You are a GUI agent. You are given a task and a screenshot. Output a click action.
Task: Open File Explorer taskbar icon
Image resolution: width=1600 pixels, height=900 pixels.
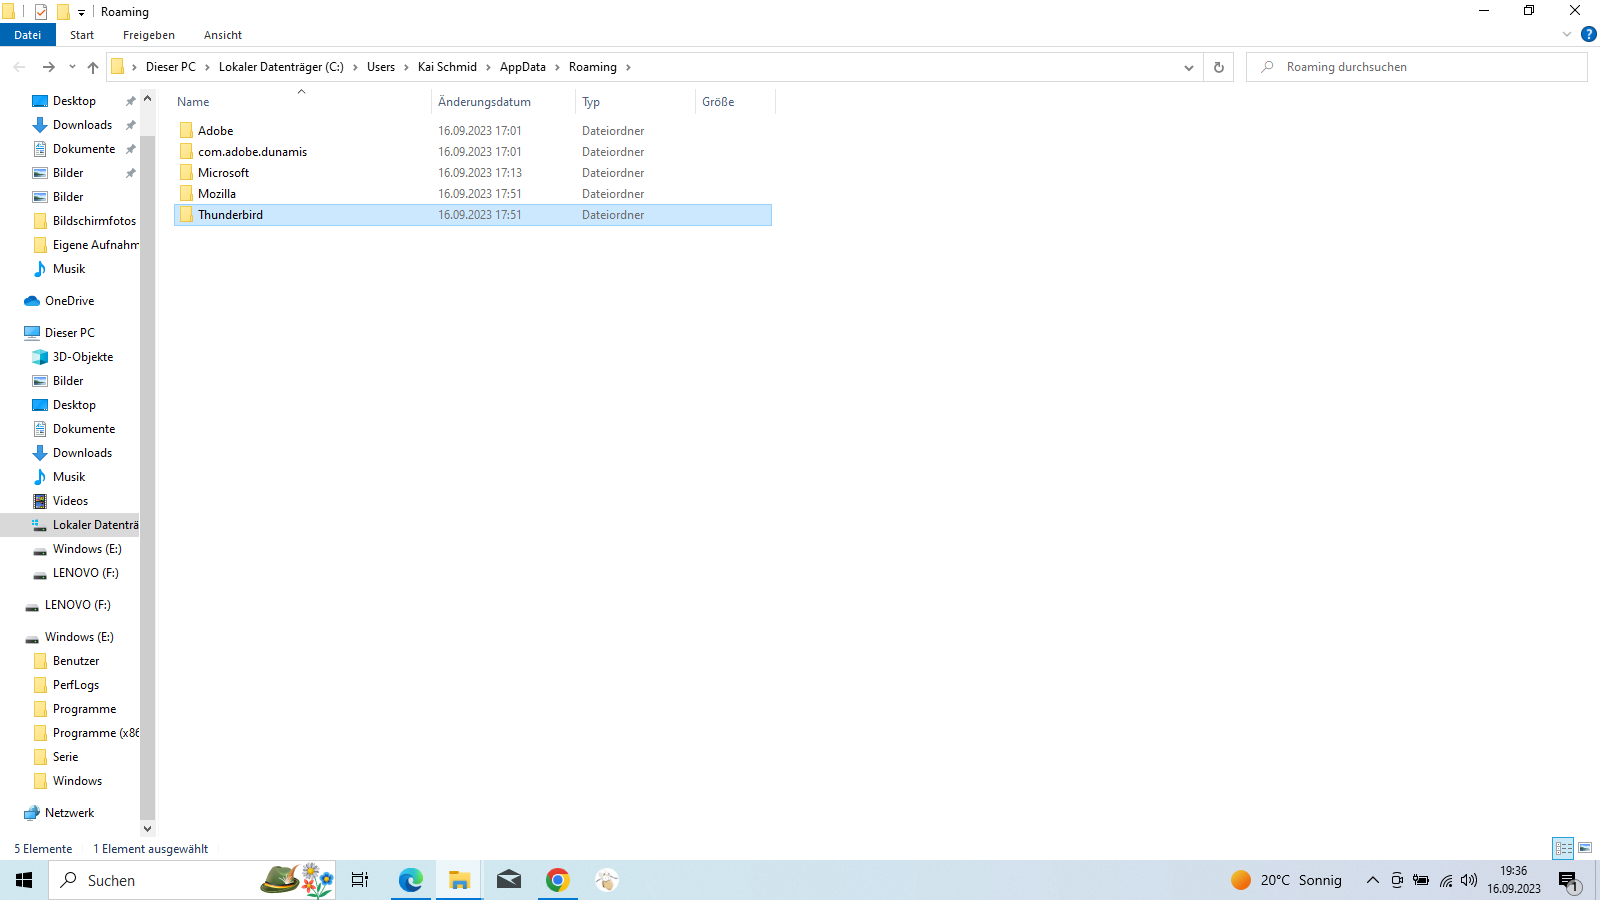point(459,880)
